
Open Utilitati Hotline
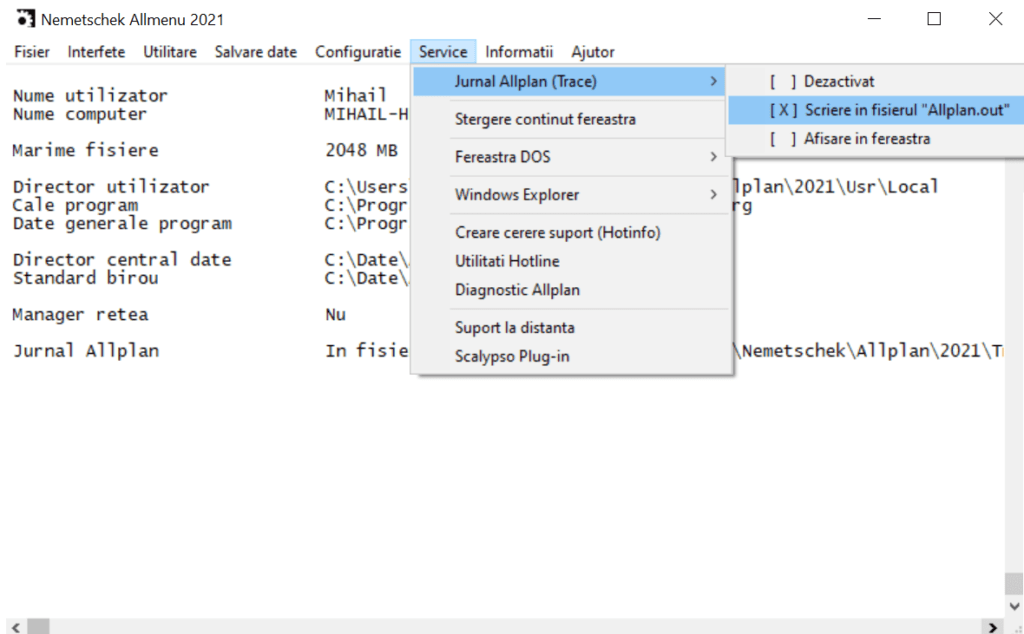(x=569, y=261)
